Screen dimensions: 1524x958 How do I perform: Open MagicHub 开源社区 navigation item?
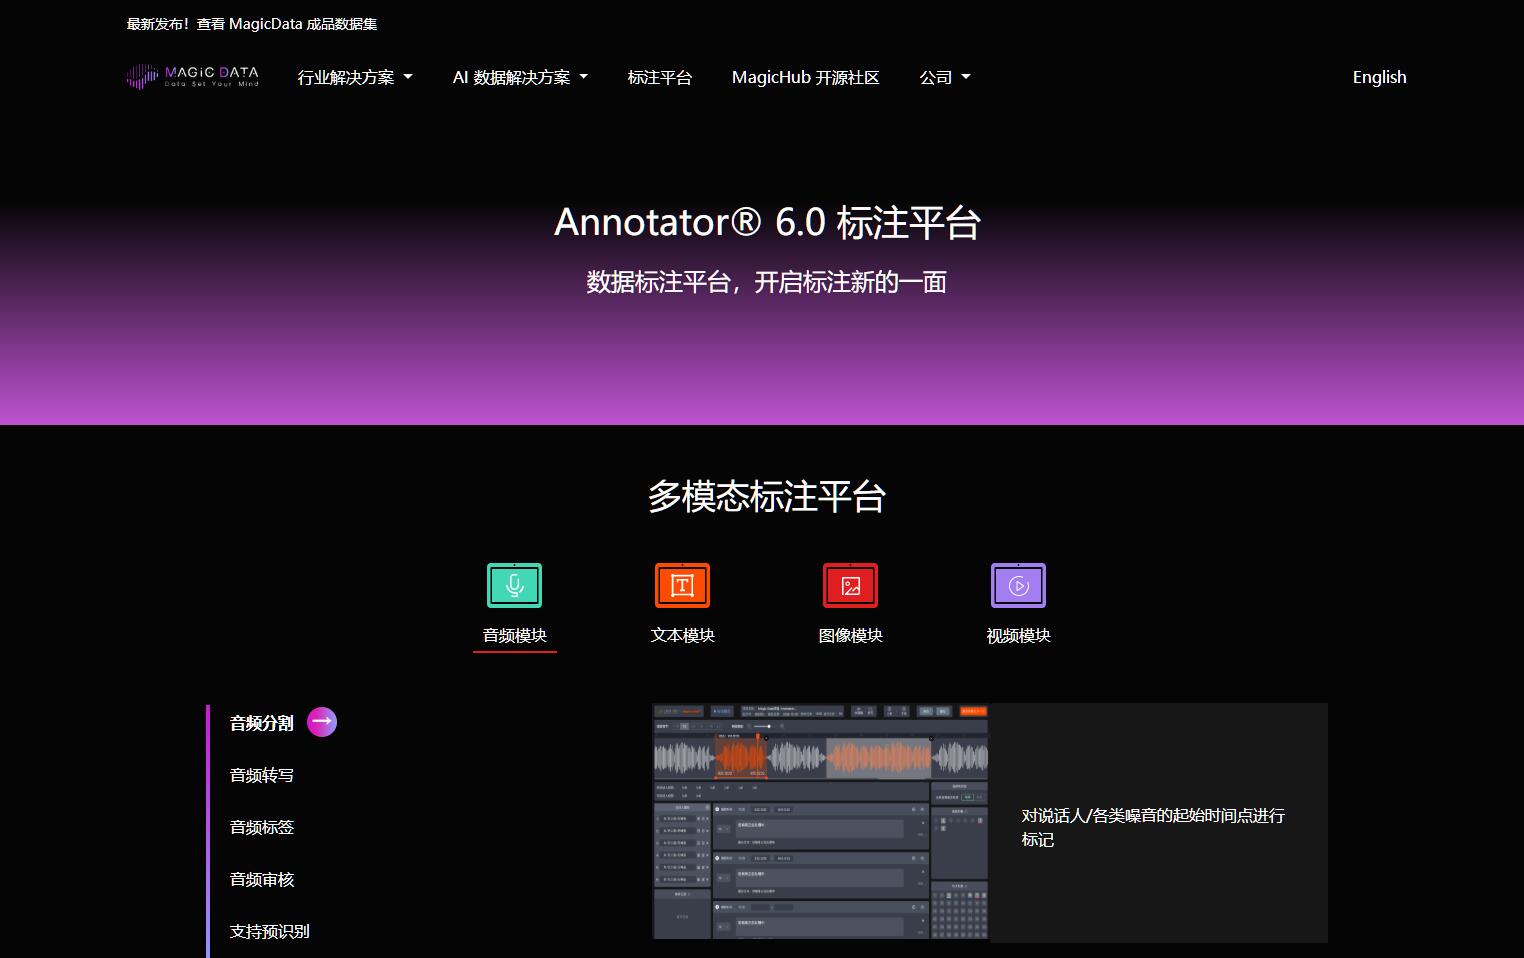(x=805, y=77)
